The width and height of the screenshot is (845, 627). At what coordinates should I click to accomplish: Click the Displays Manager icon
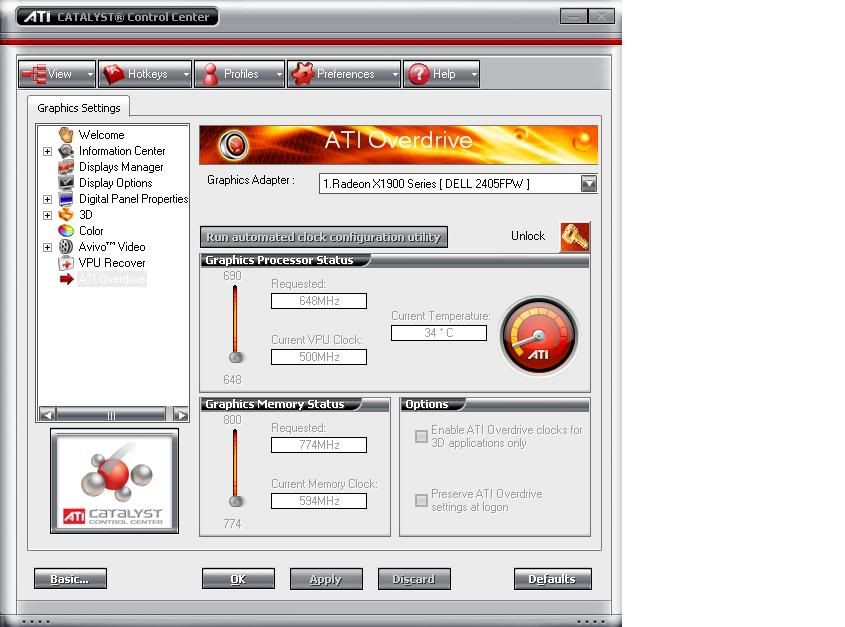[66, 167]
